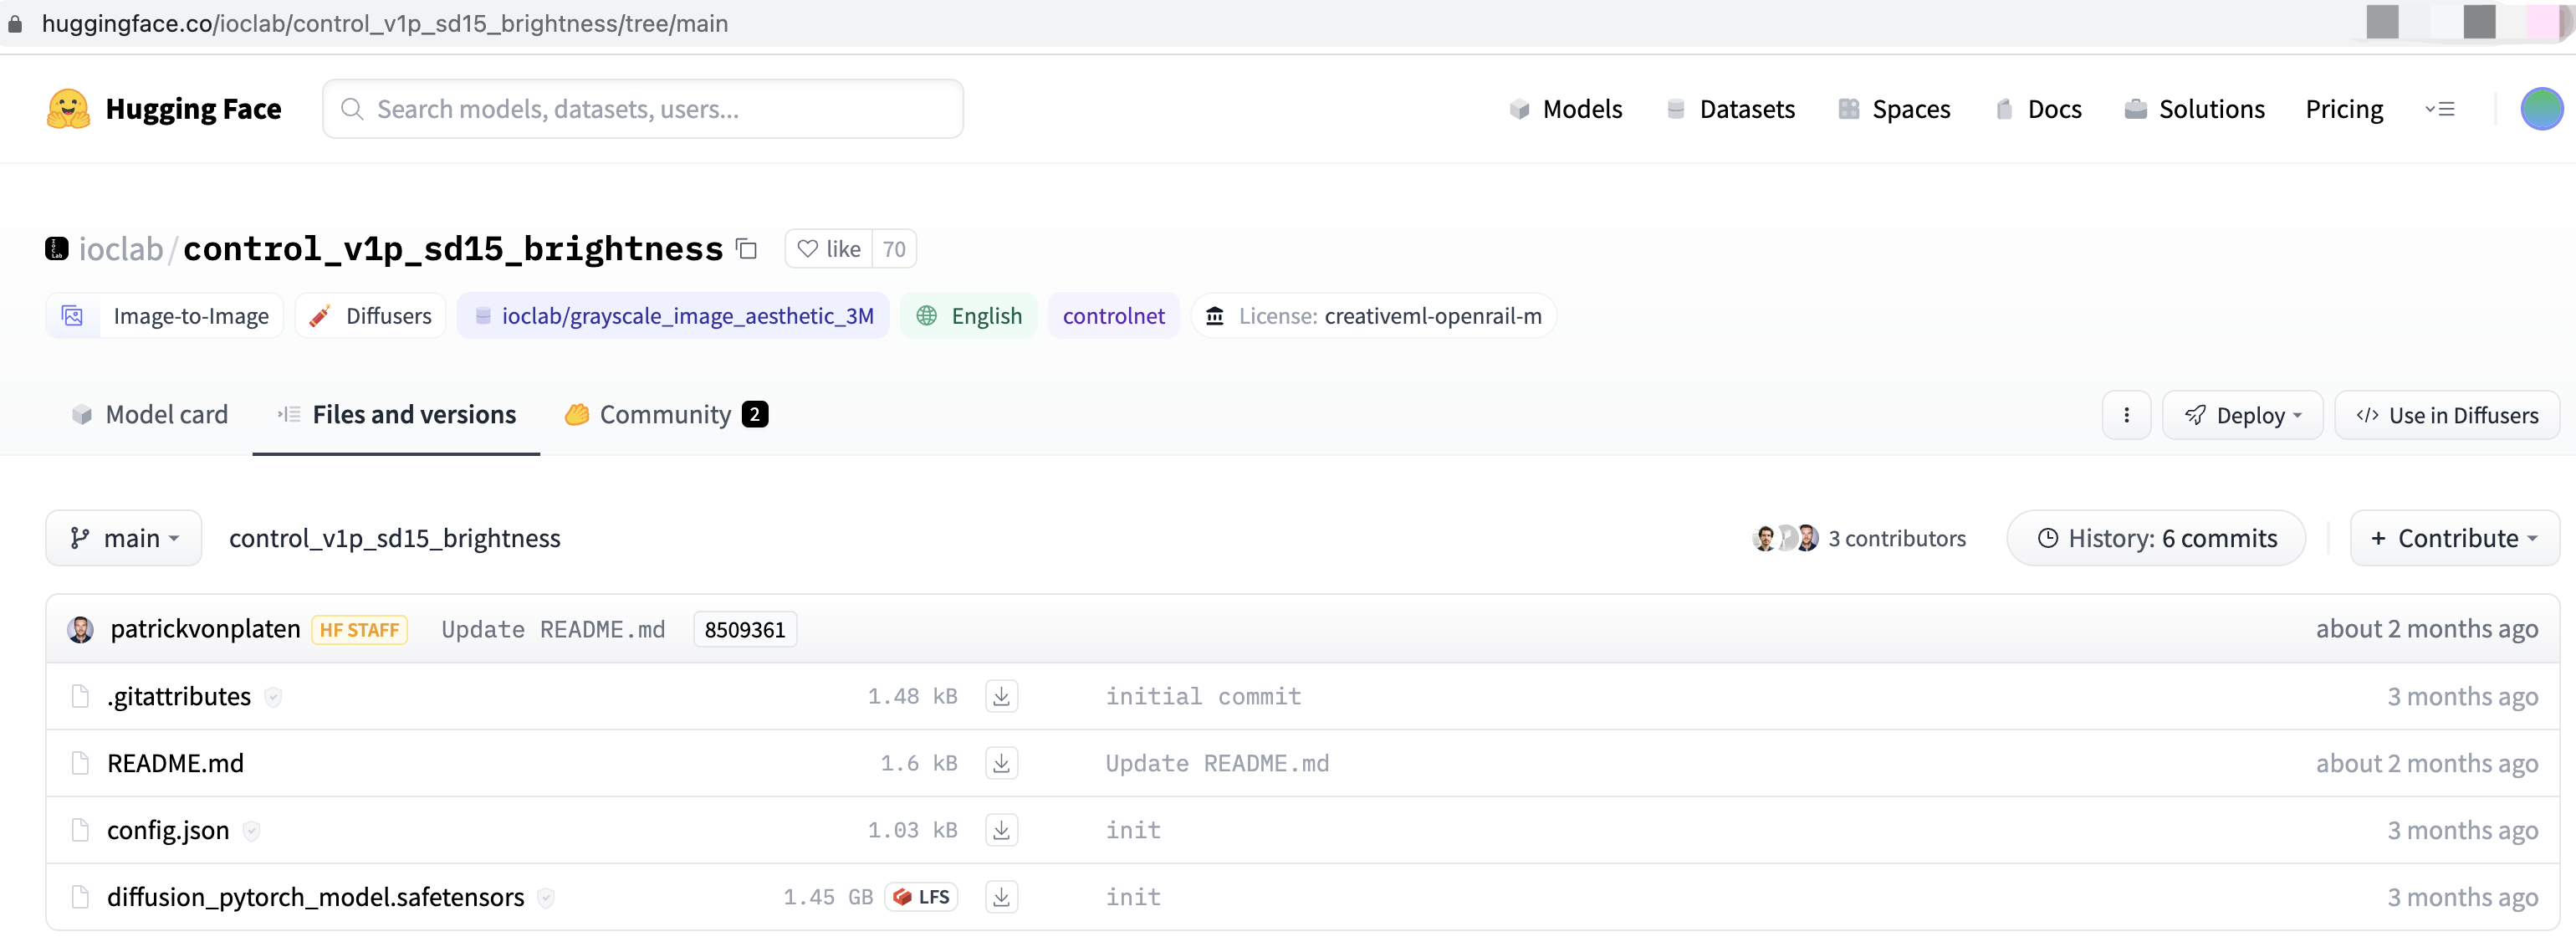Click the 3 contributors link

coord(1896,538)
